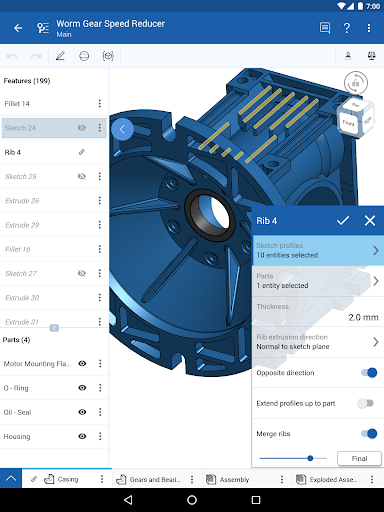Open the versions and history icon
This screenshot has width=384, height=512.
pos(43,28)
